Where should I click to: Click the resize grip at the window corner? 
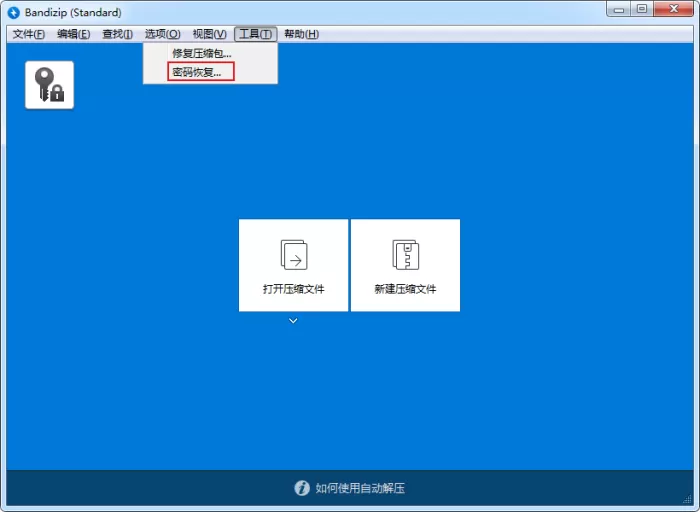tap(688, 500)
